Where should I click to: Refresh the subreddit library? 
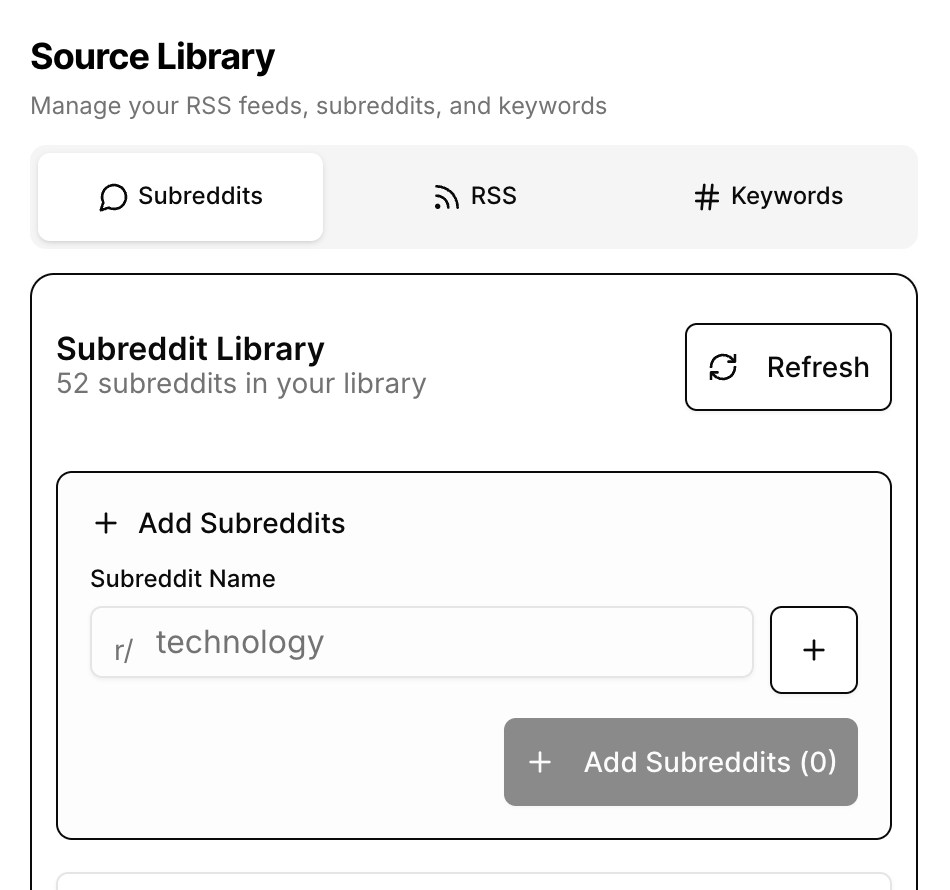coord(788,367)
